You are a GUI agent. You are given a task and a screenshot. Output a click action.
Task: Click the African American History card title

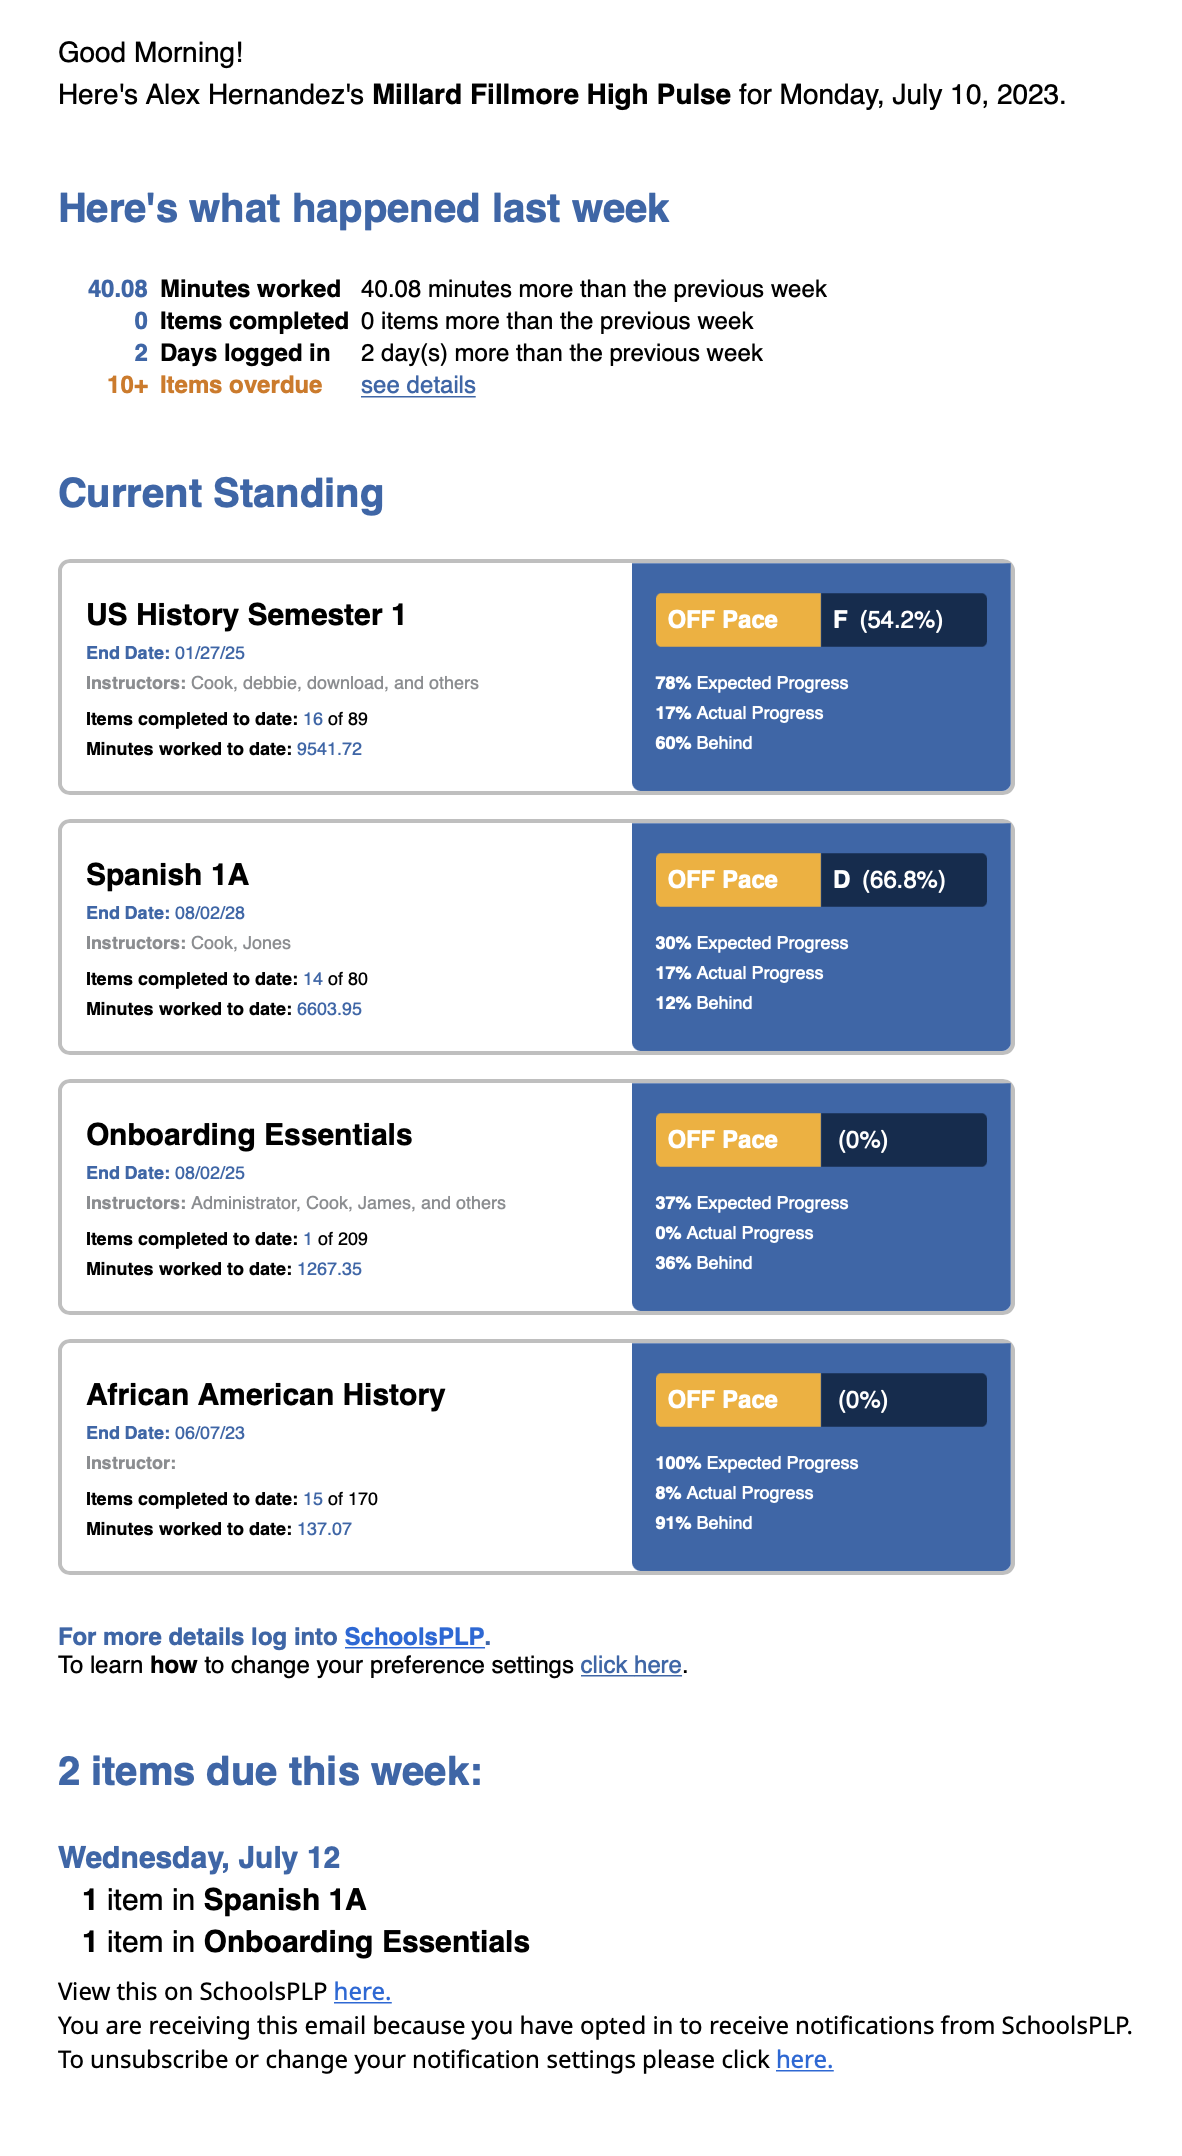coord(266,1394)
